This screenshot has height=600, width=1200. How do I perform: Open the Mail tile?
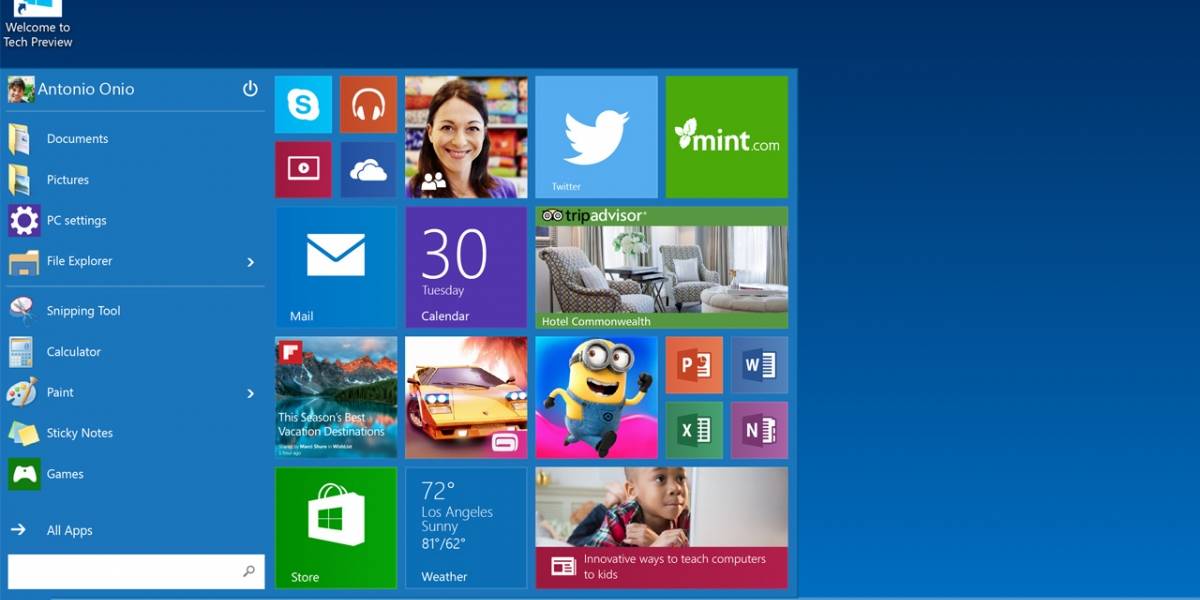(x=336, y=267)
